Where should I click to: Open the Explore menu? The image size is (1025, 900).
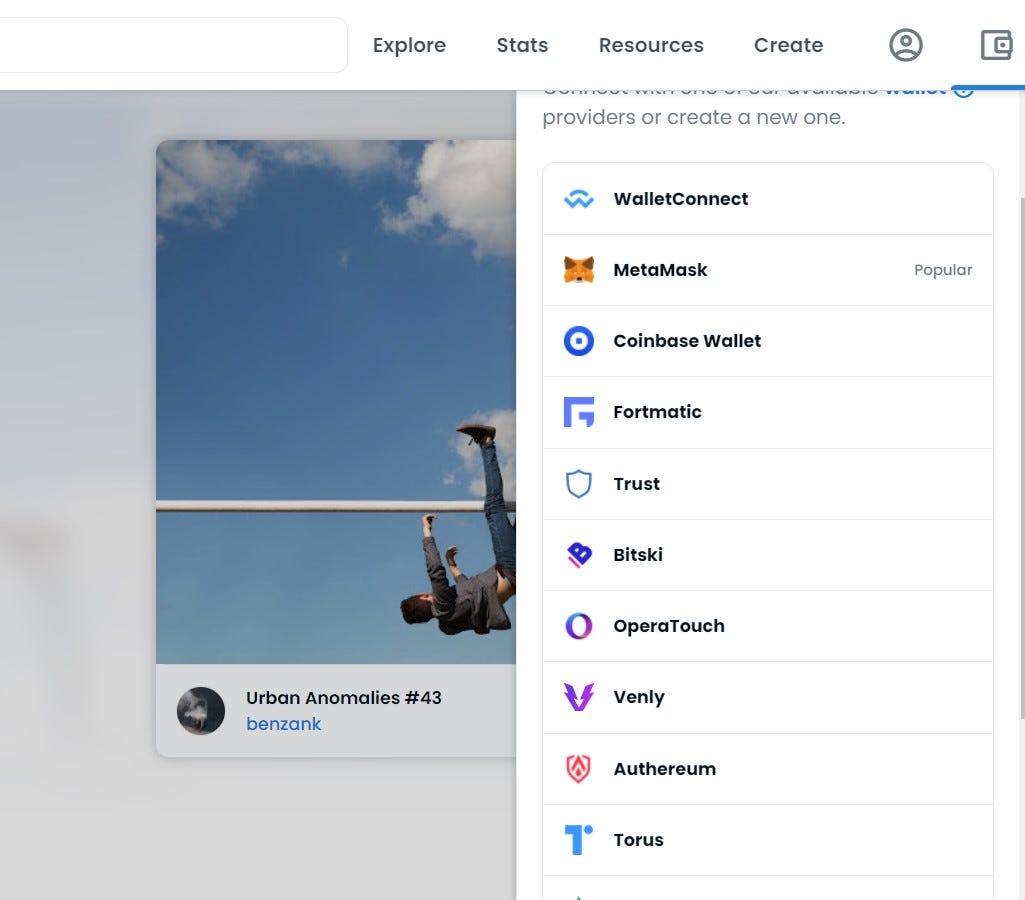[x=409, y=45]
